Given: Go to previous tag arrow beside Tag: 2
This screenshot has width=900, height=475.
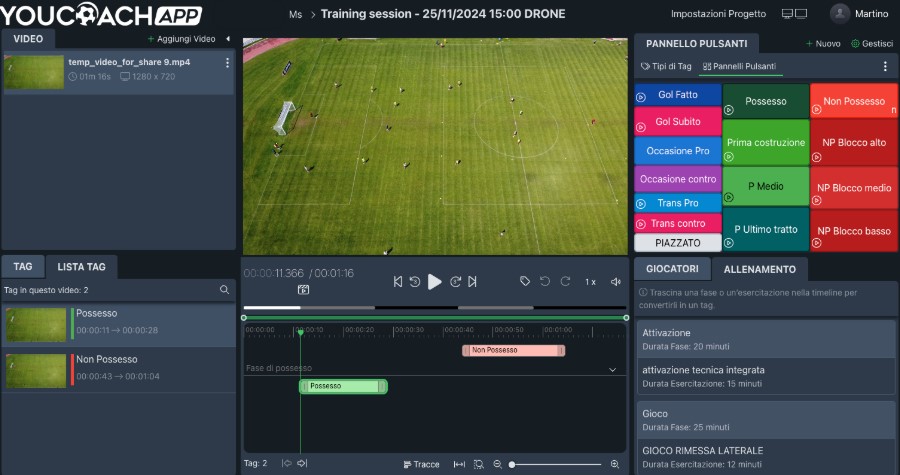Looking at the screenshot, I should [x=286, y=463].
